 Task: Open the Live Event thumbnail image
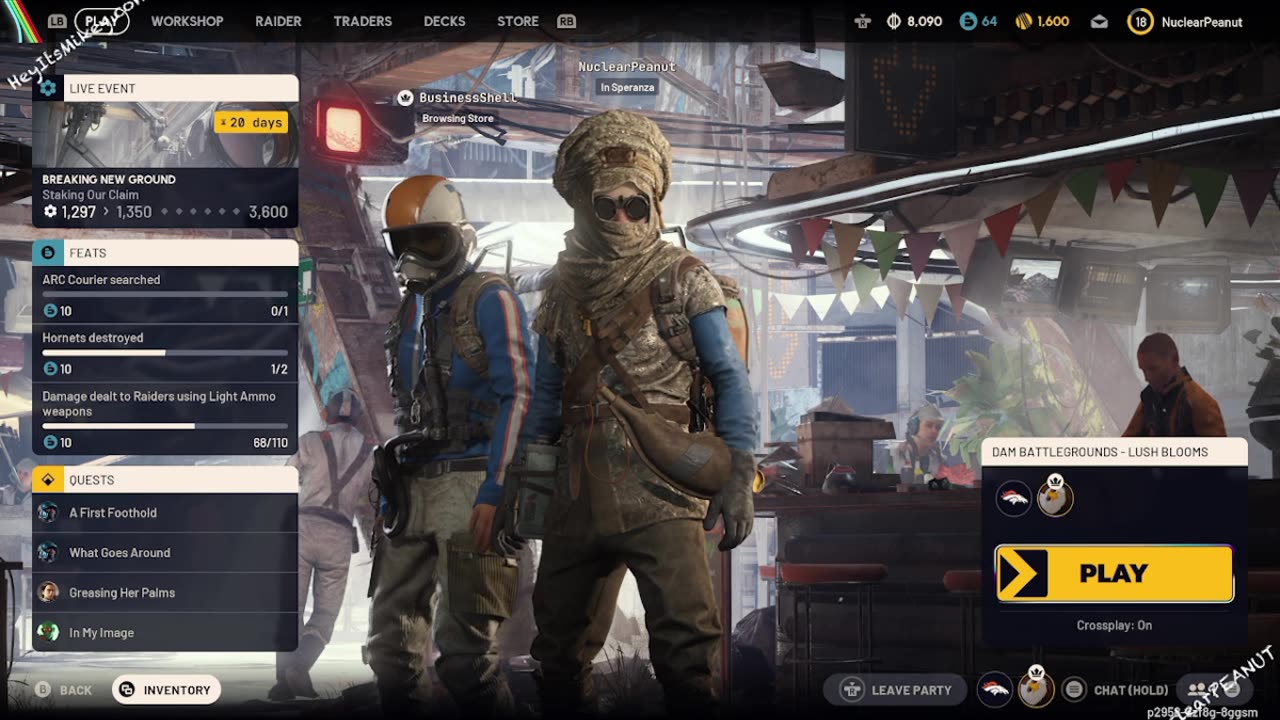(165, 134)
